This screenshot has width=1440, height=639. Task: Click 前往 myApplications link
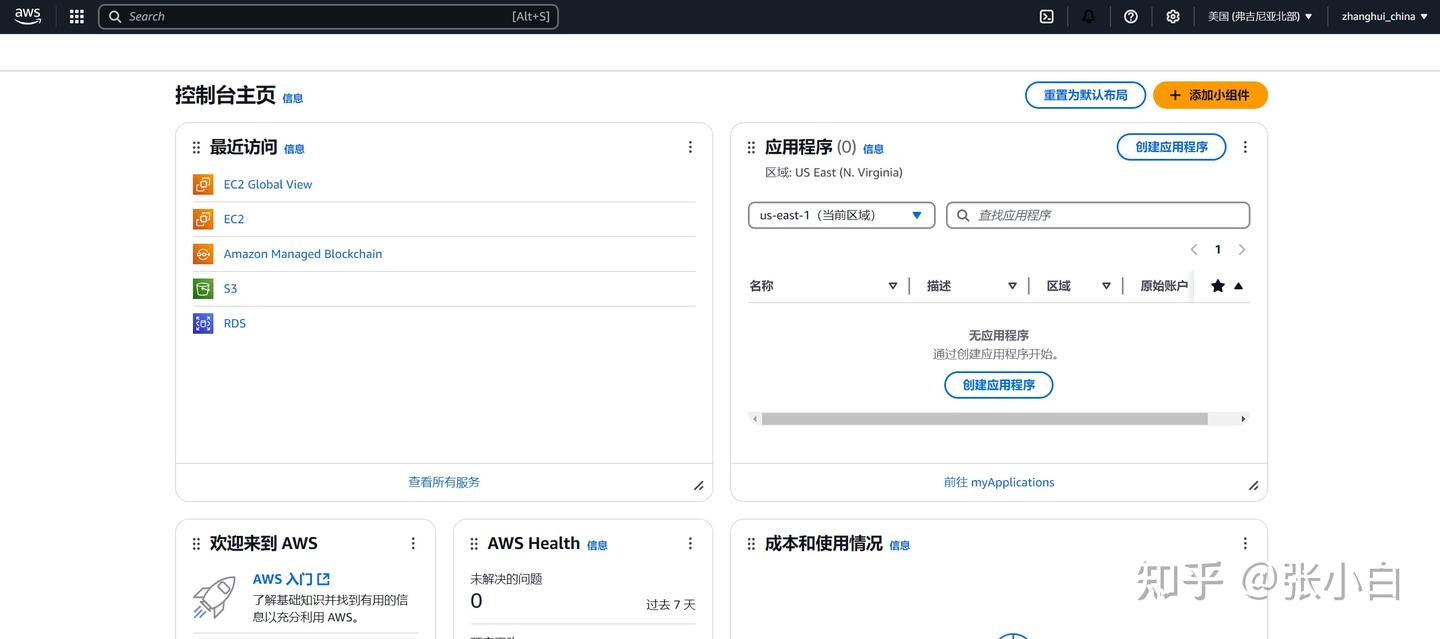pos(999,482)
